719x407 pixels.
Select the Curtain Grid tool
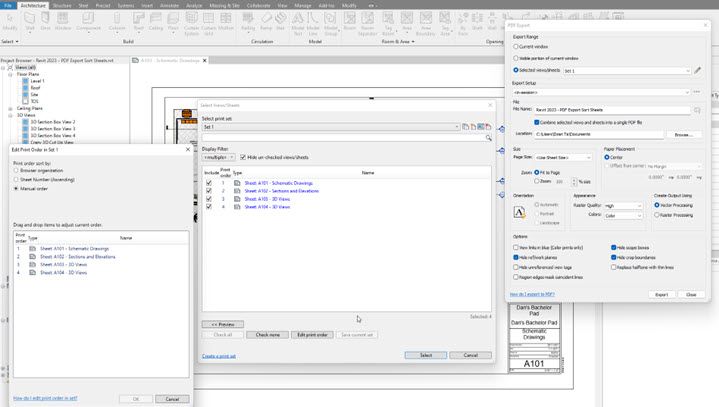tap(209, 24)
